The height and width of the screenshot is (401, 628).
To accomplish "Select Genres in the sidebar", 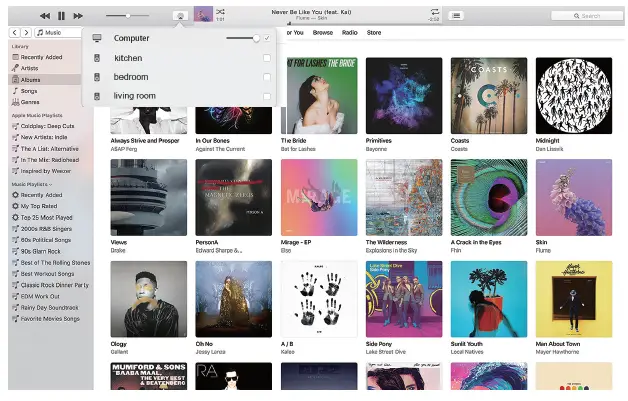I will coord(30,102).
